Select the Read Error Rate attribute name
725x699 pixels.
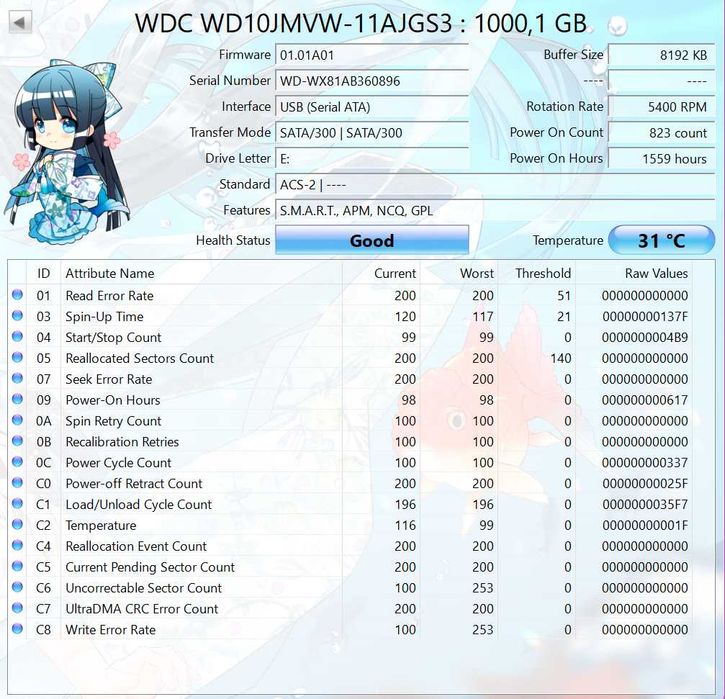tap(110, 295)
